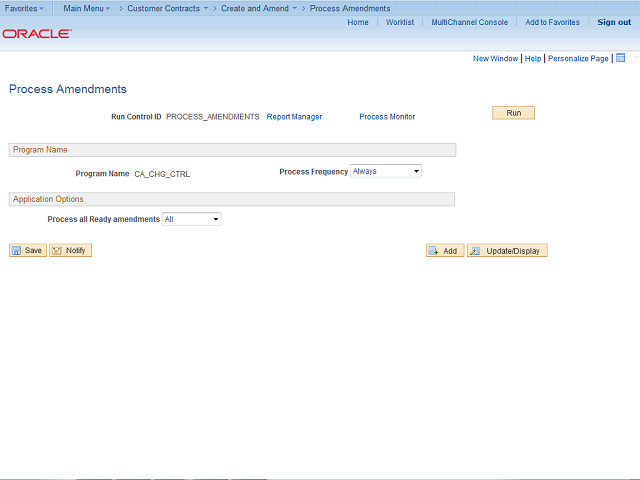Open the MultiChannel Console link

click(x=469, y=22)
